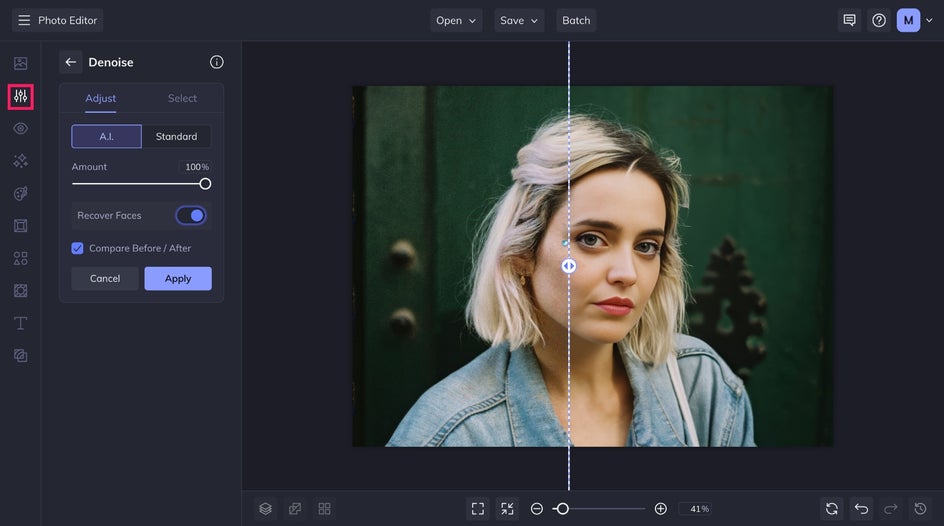944x526 pixels.
Task: Show Denoise info tooltip icon
Action: pyautogui.click(x=217, y=62)
